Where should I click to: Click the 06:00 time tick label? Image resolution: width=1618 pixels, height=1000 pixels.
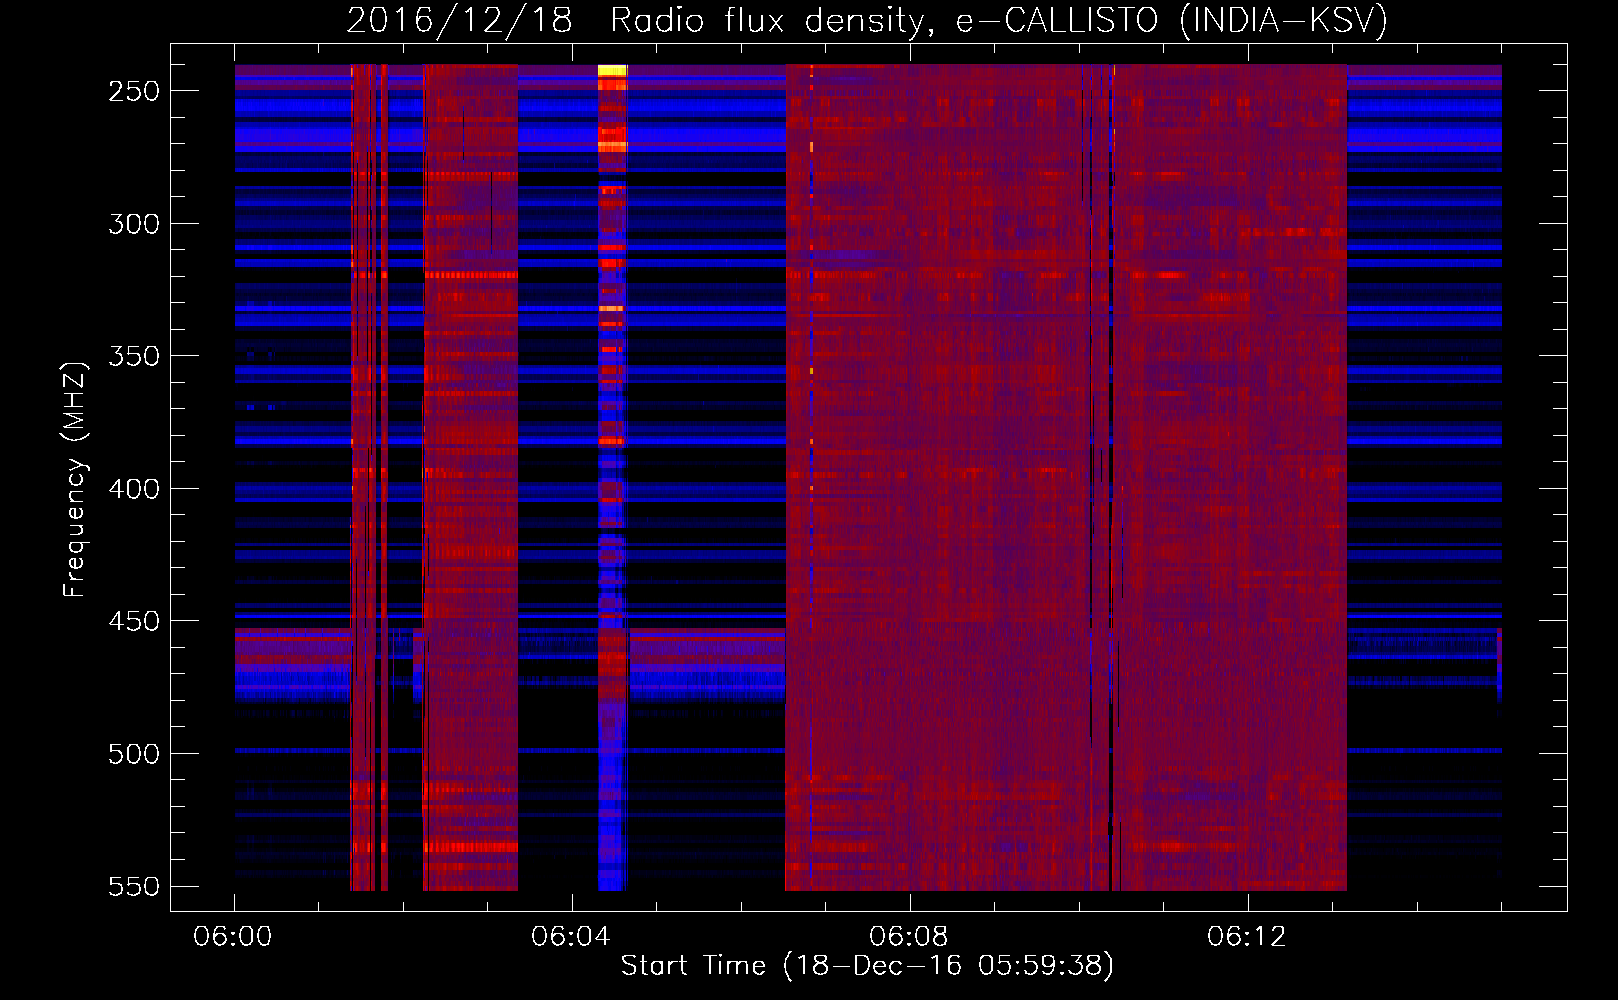[233, 937]
